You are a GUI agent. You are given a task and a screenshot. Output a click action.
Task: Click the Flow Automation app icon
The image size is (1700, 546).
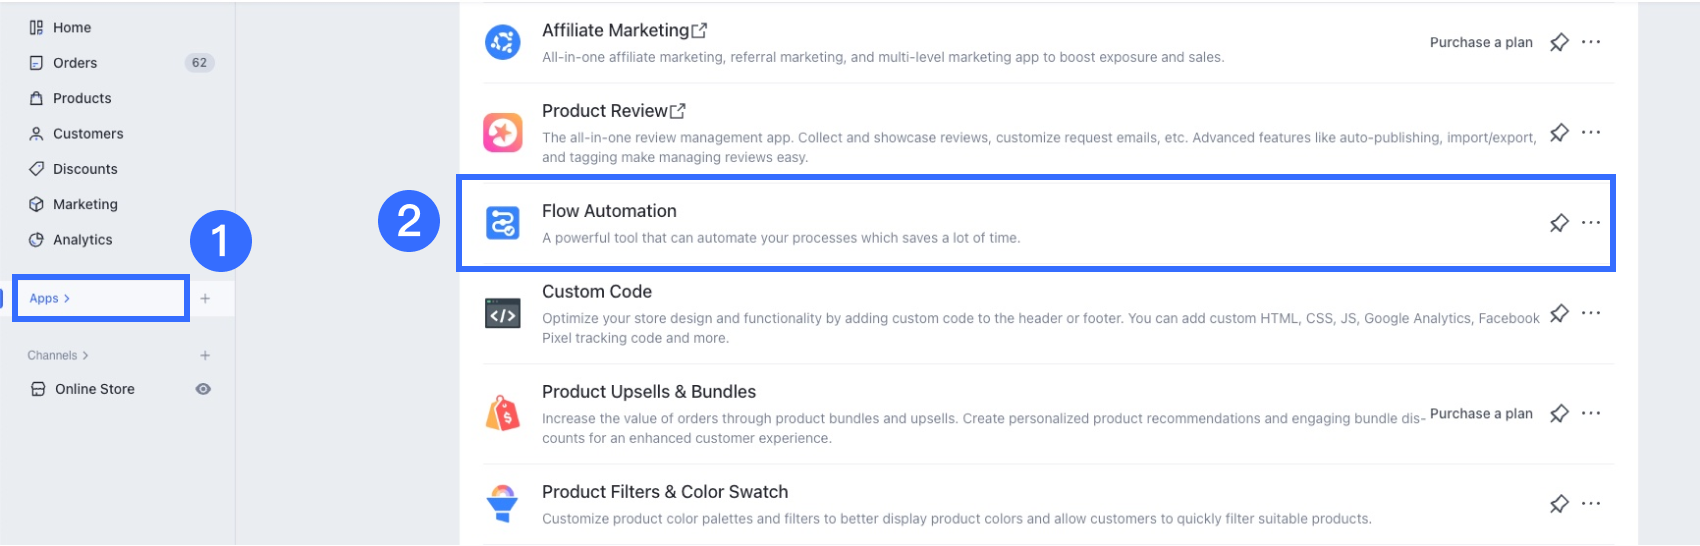tap(502, 223)
